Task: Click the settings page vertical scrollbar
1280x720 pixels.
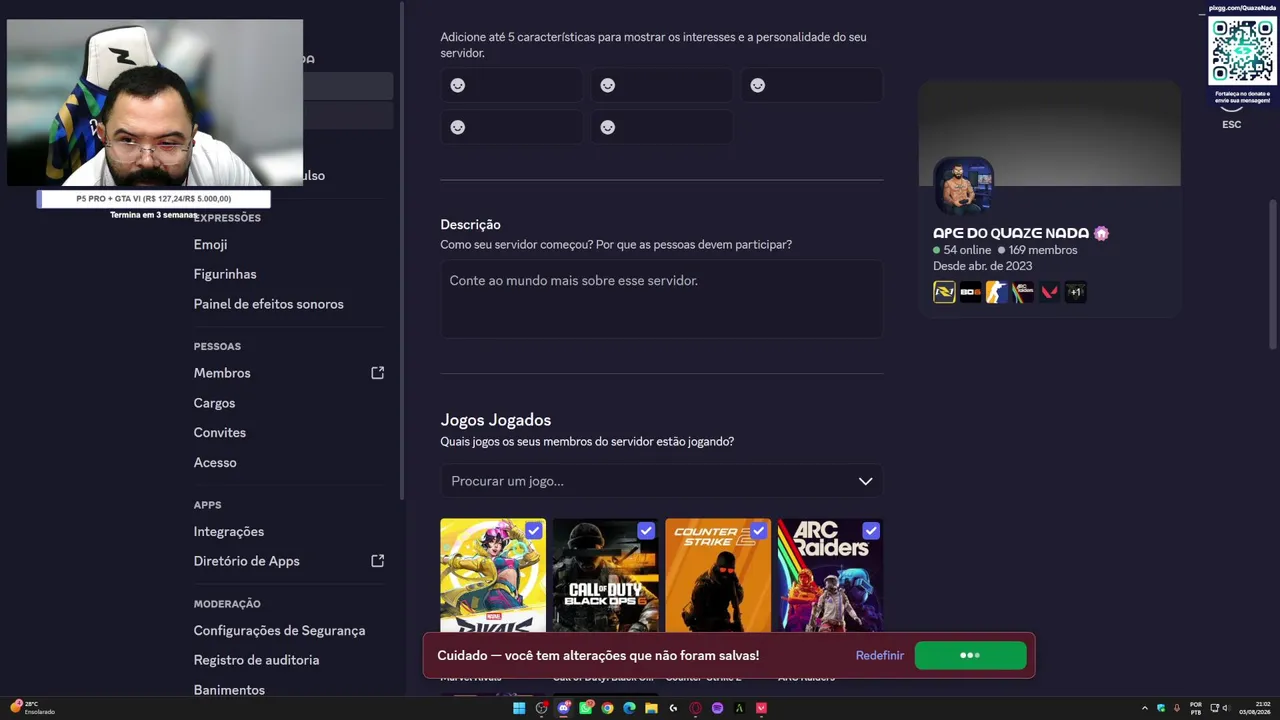Action: (x=1273, y=275)
